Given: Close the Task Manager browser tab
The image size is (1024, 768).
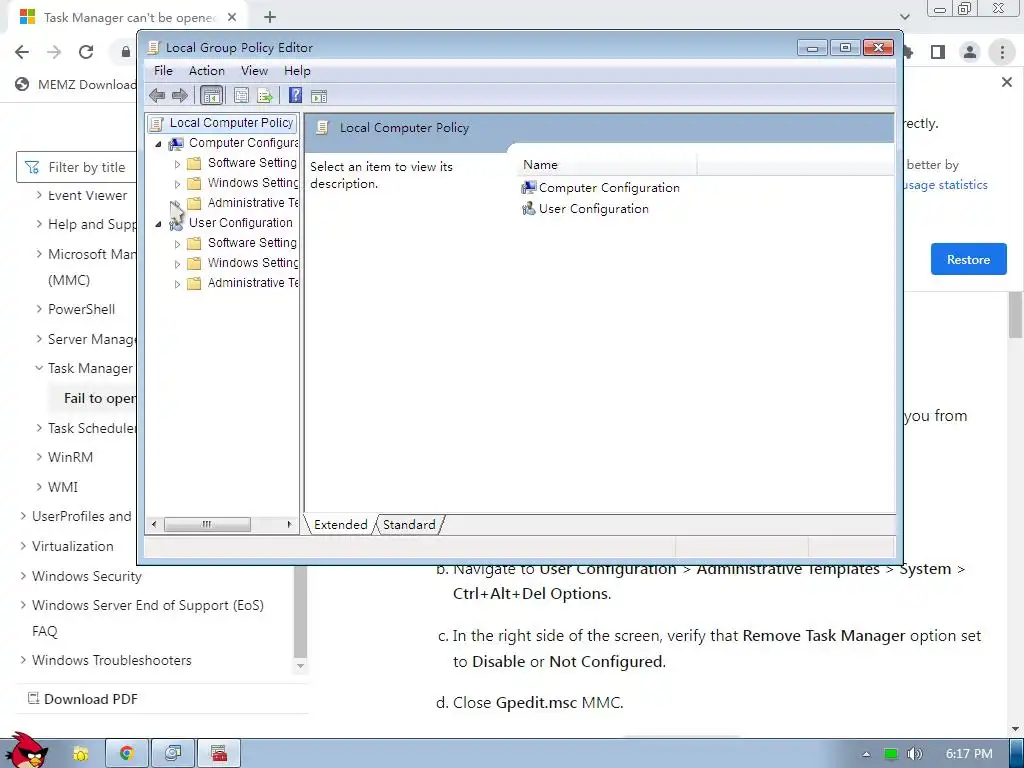Looking at the screenshot, I should coord(232,18).
